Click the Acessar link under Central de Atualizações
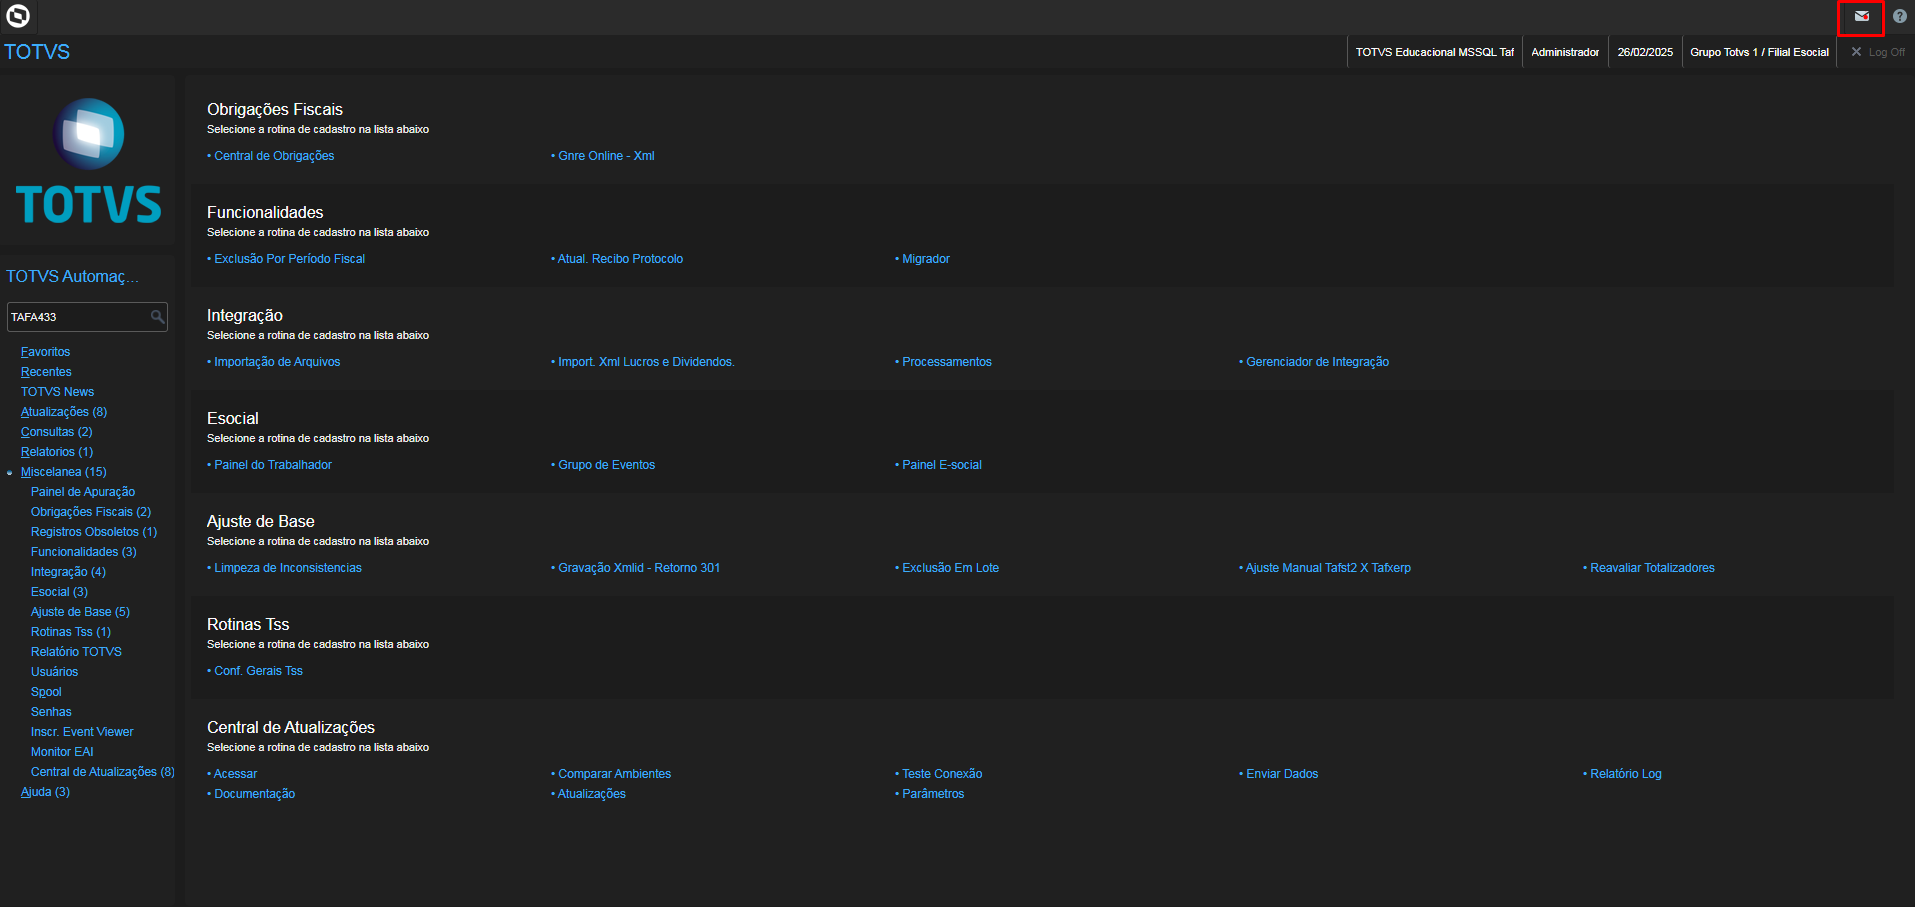1915x907 pixels. [x=235, y=774]
